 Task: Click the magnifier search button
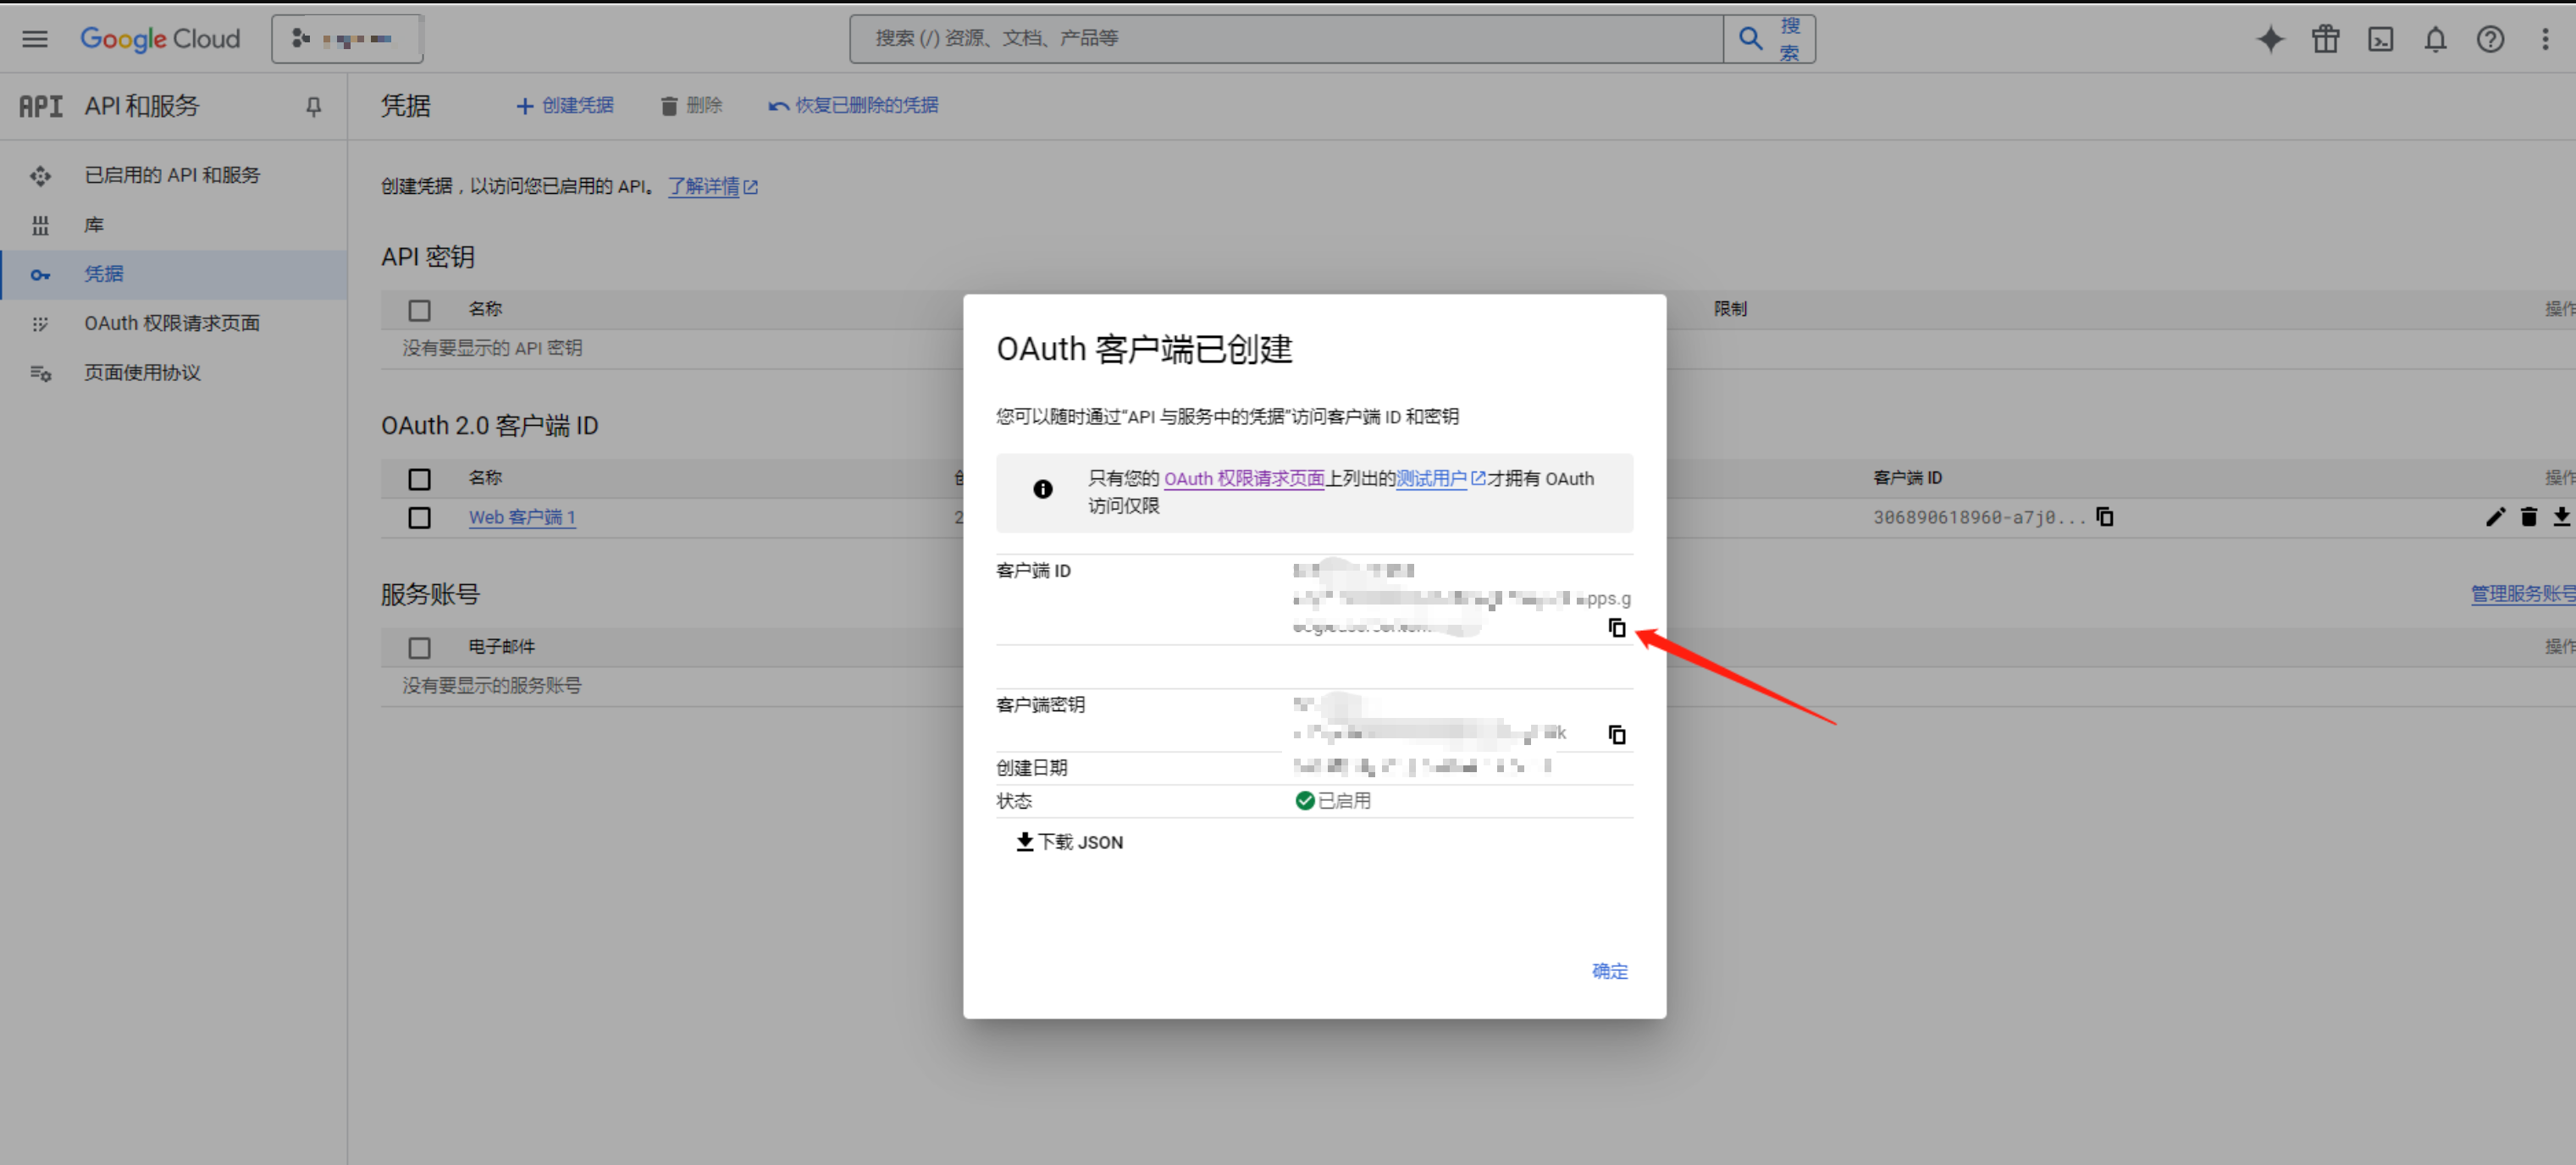click(x=1769, y=39)
